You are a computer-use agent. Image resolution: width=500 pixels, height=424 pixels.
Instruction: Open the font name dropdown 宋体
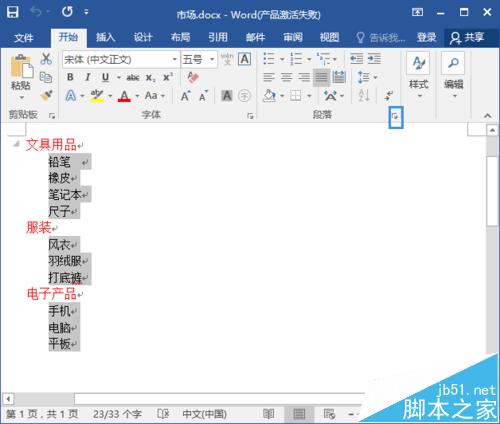pyautogui.click(x=175, y=59)
